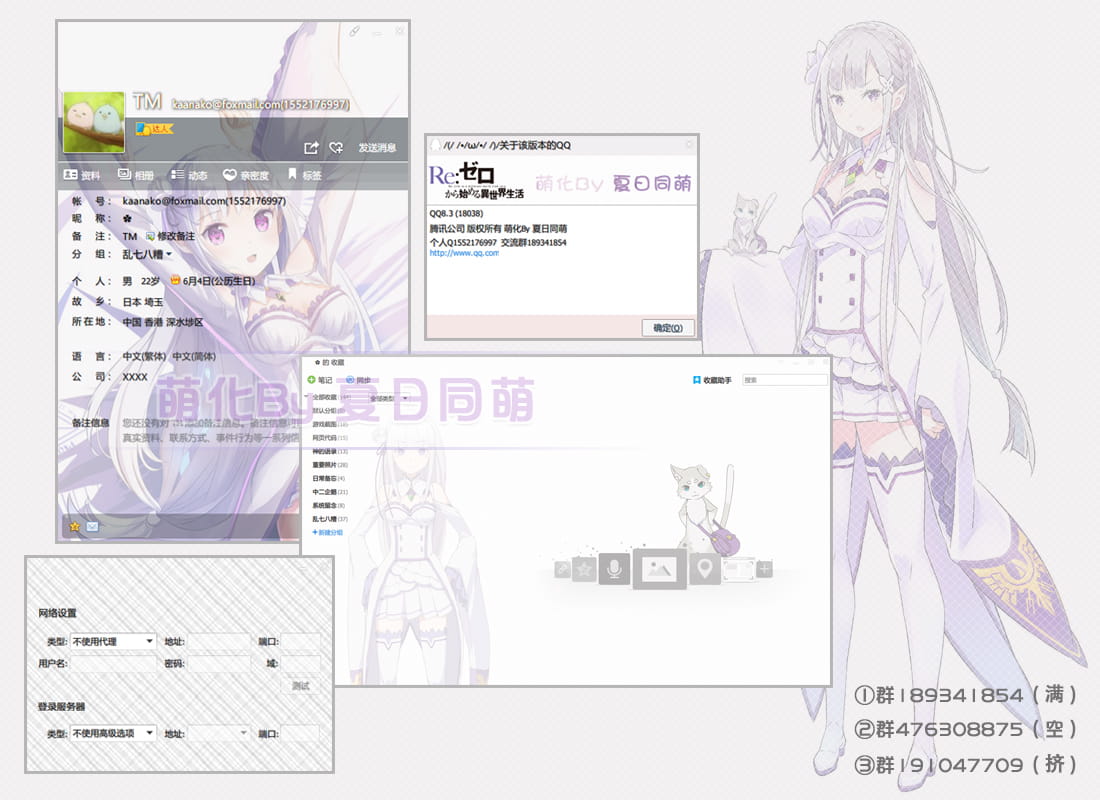Image resolution: width=1100 pixels, height=800 pixels.
Task: Click 同步 in the favorites window
Action: 358,380
